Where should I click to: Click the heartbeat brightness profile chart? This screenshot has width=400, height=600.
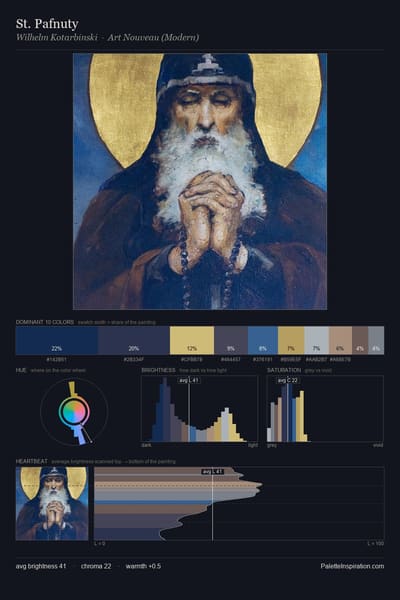coord(239,503)
